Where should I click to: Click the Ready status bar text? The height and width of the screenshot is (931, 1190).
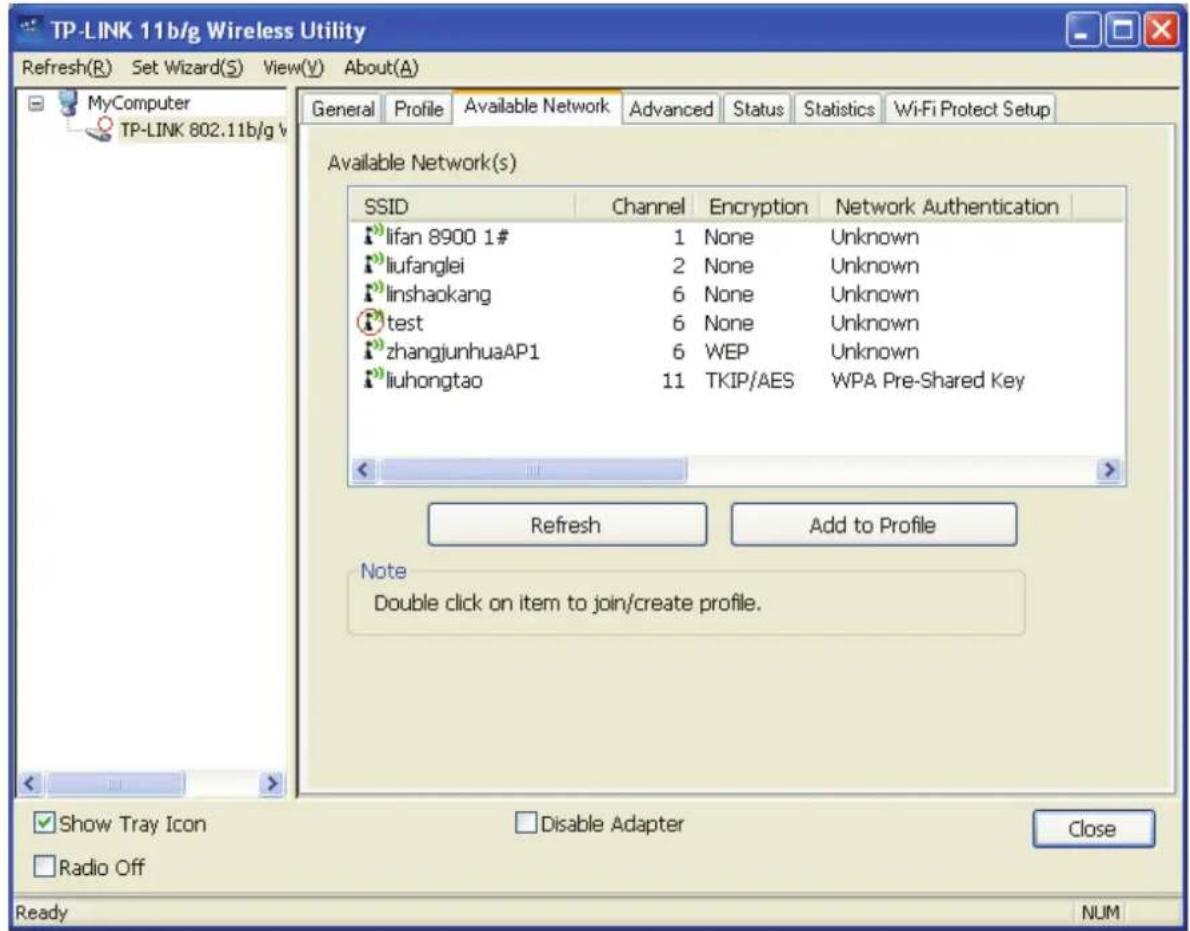pos(42,912)
